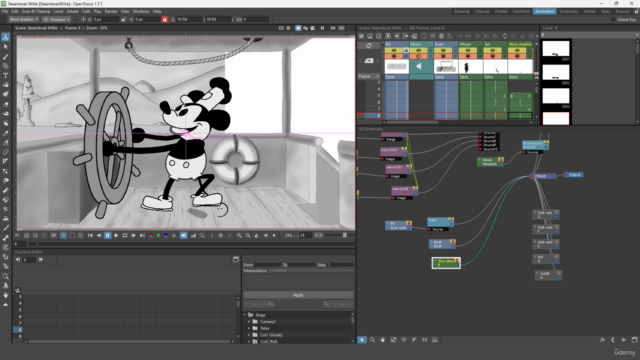Open the Xsheet menu
Image resolution: width=640 pixels, height=360 pixels.
tap(72, 11)
